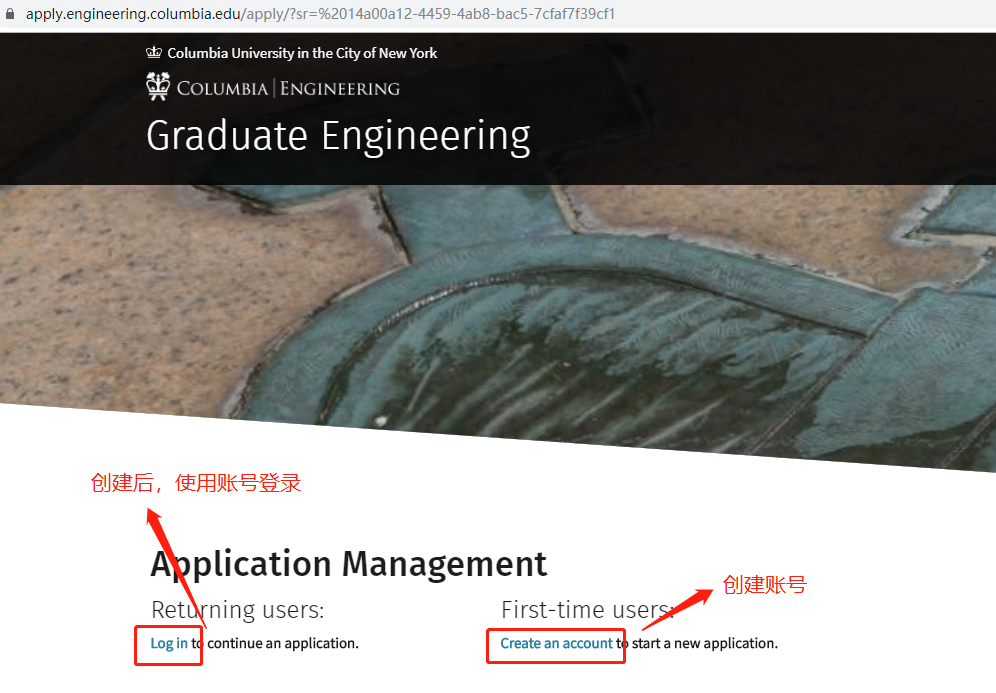Click the First-time users heading
This screenshot has width=996, height=693.
point(588,610)
